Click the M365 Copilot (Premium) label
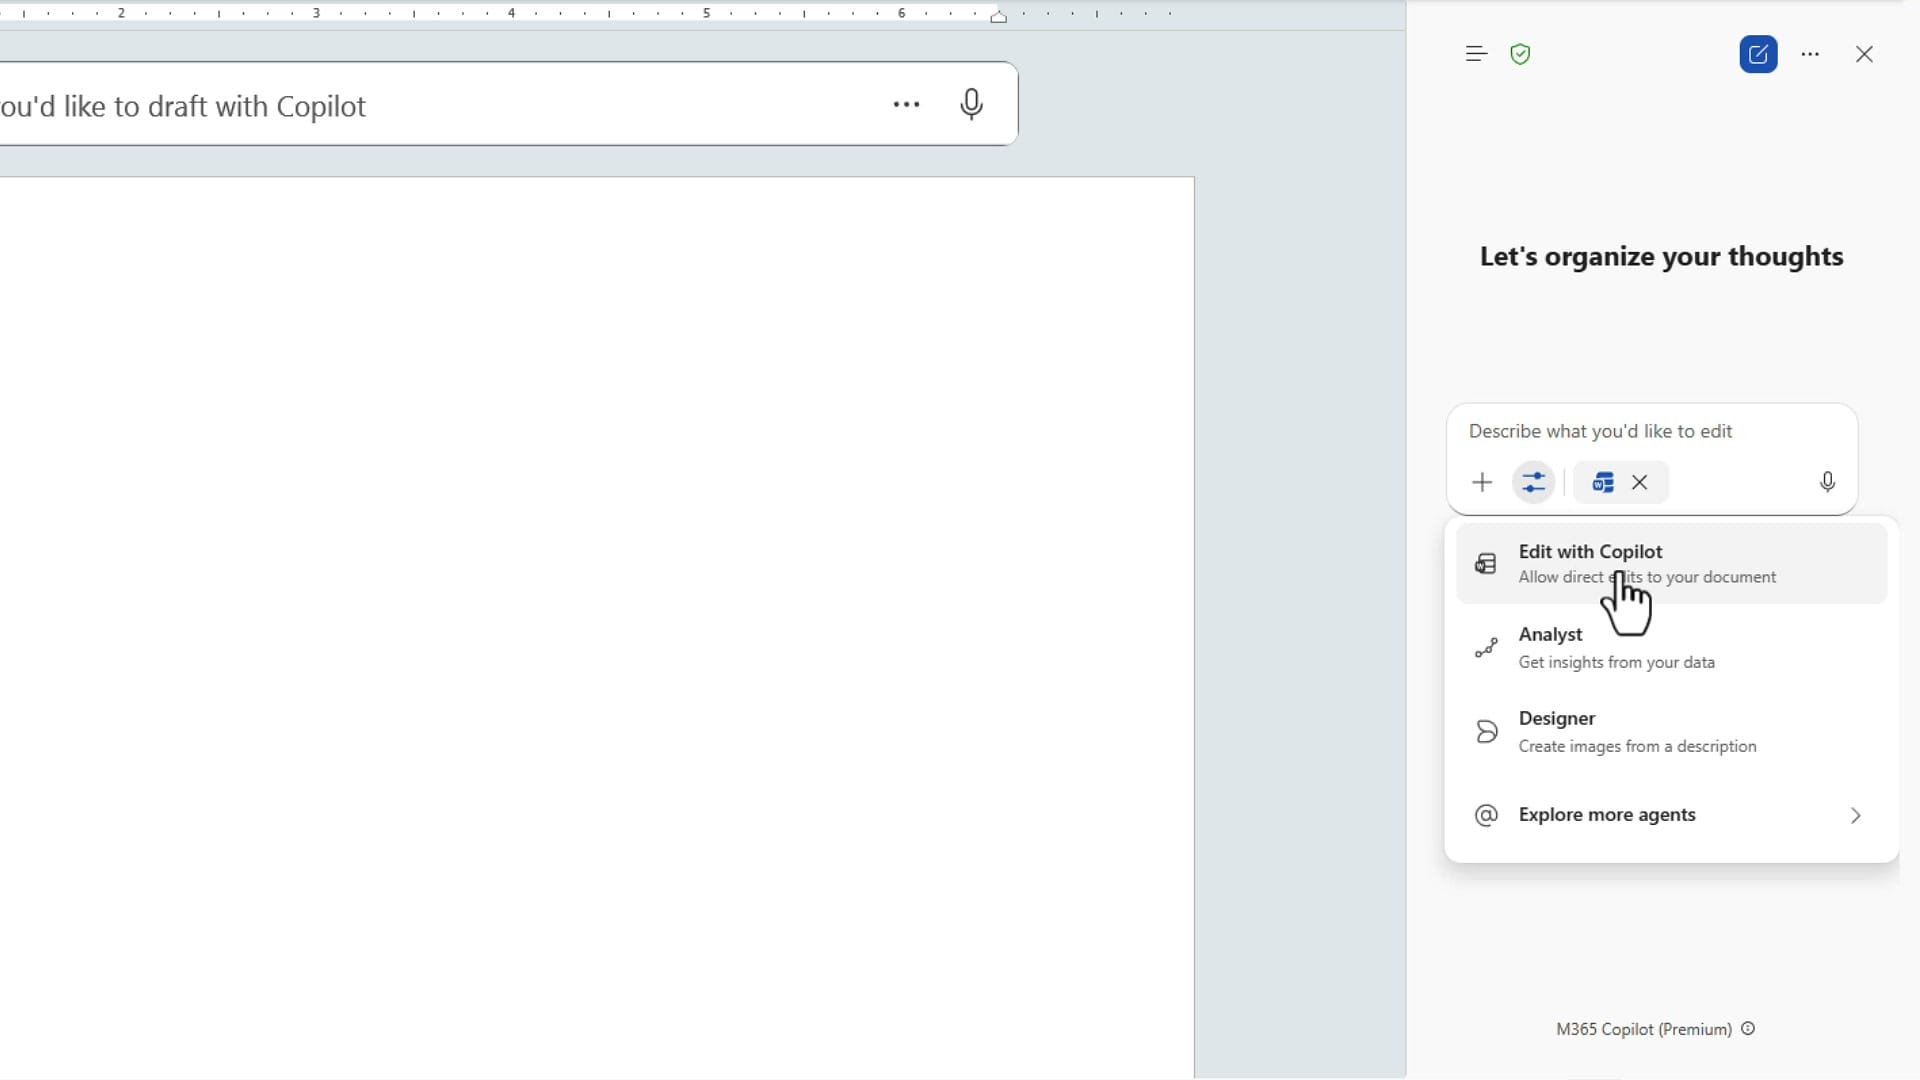1920x1080 pixels. pos(1643,1029)
